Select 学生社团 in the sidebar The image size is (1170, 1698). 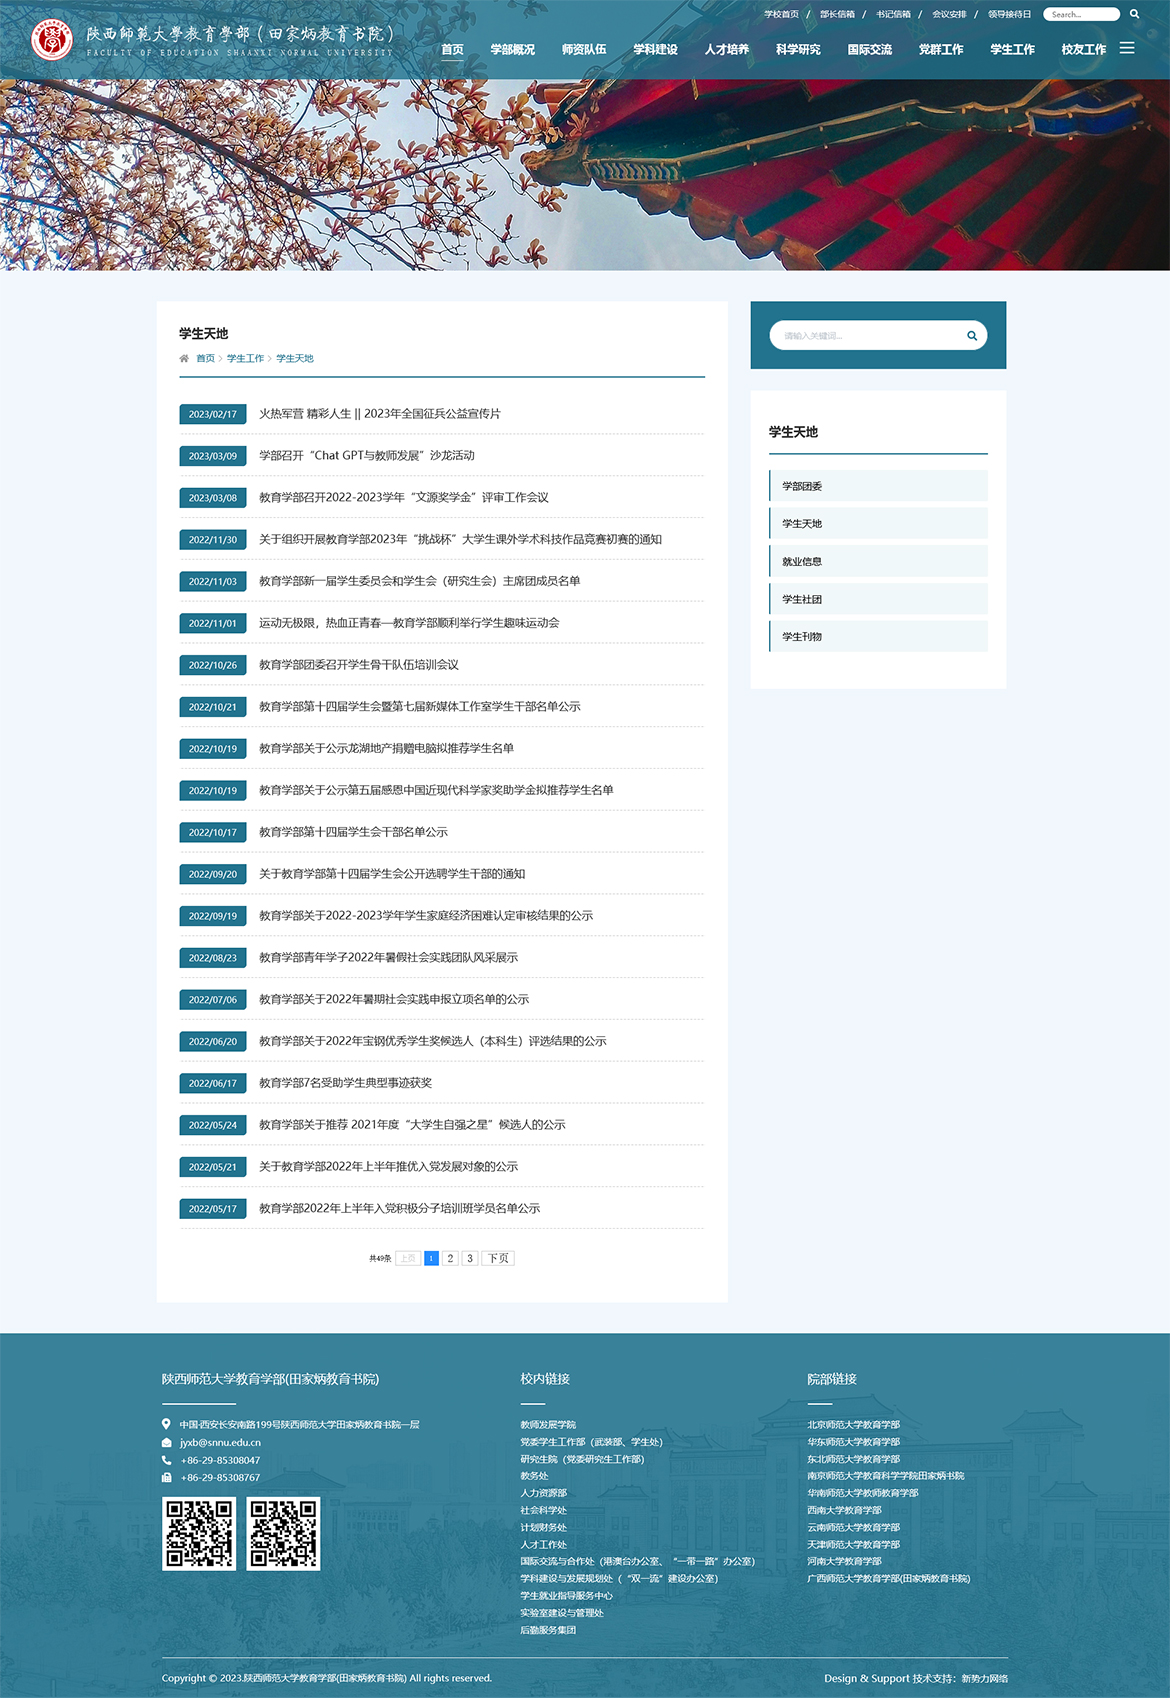tap(802, 599)
